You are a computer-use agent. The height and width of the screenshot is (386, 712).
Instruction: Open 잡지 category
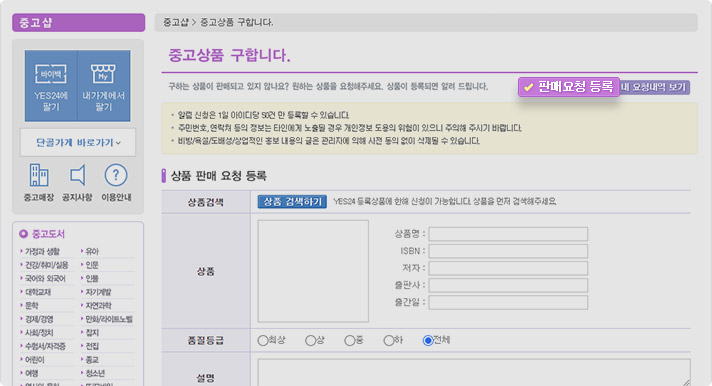(92, 332)
